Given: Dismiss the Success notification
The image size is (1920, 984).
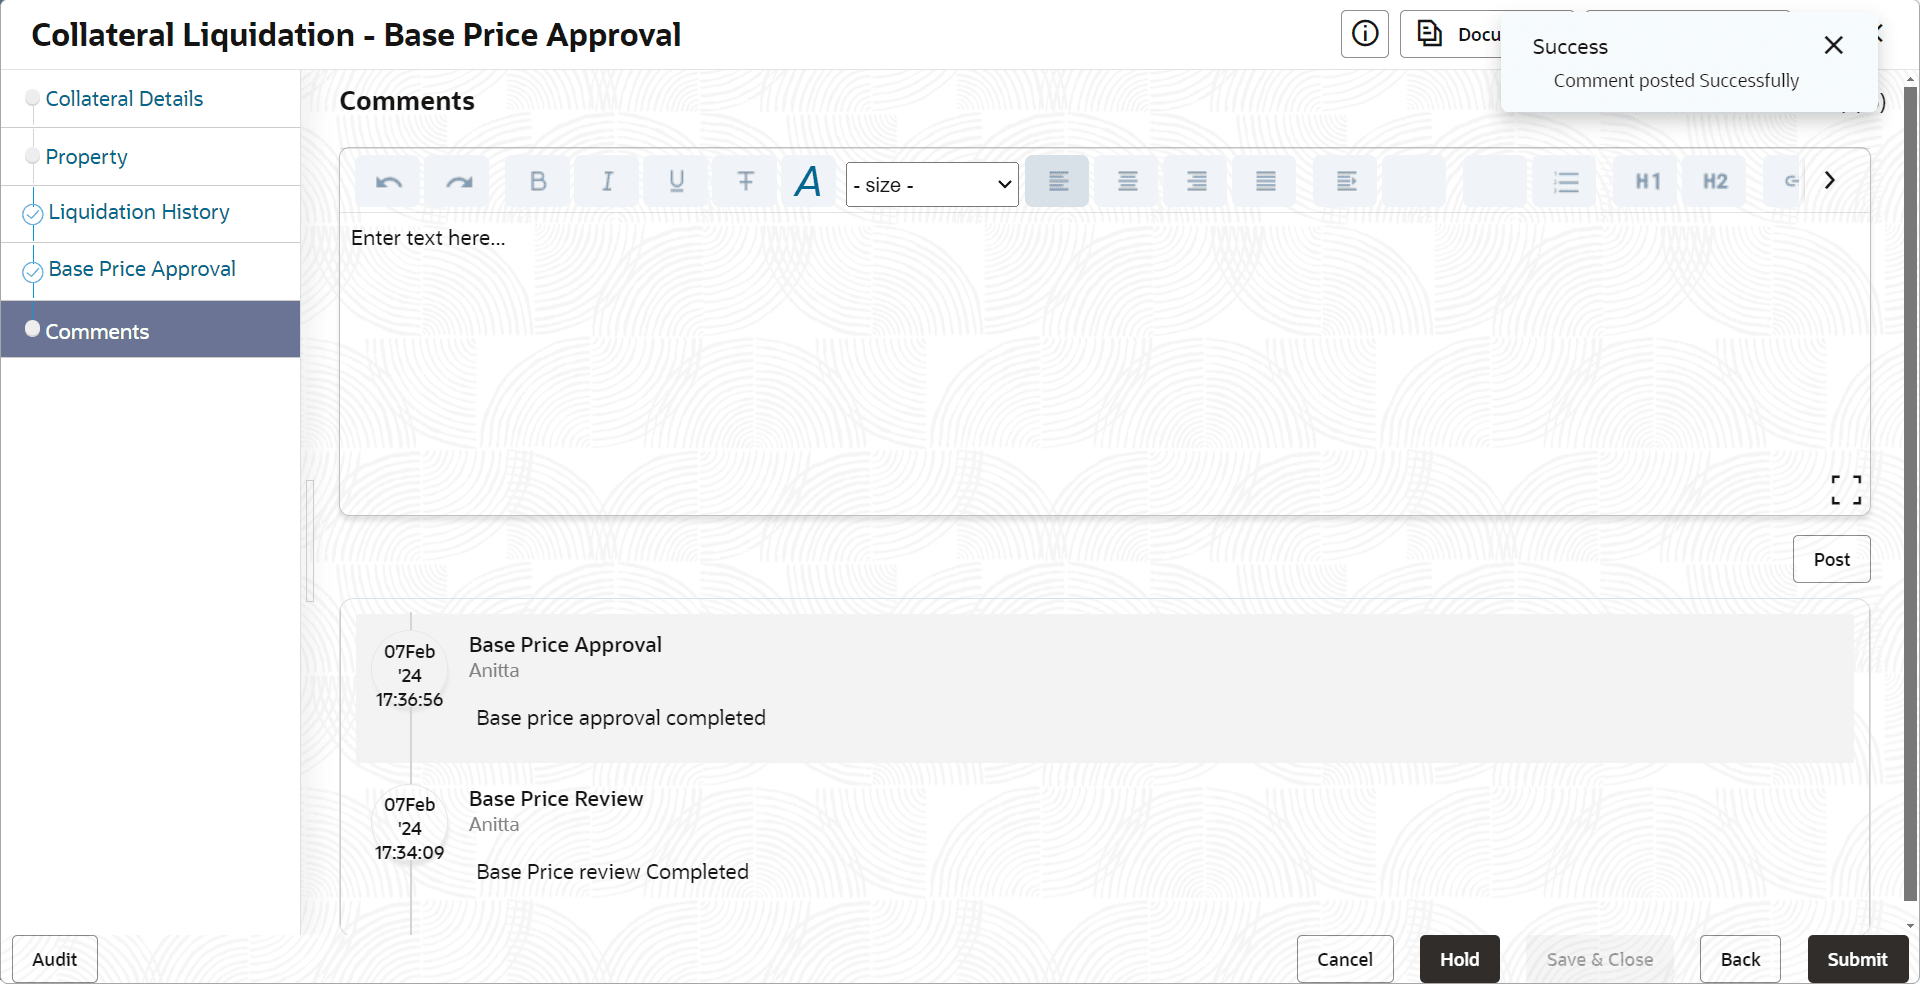Looking at the screenshot, I should (x=1833, y=45).
